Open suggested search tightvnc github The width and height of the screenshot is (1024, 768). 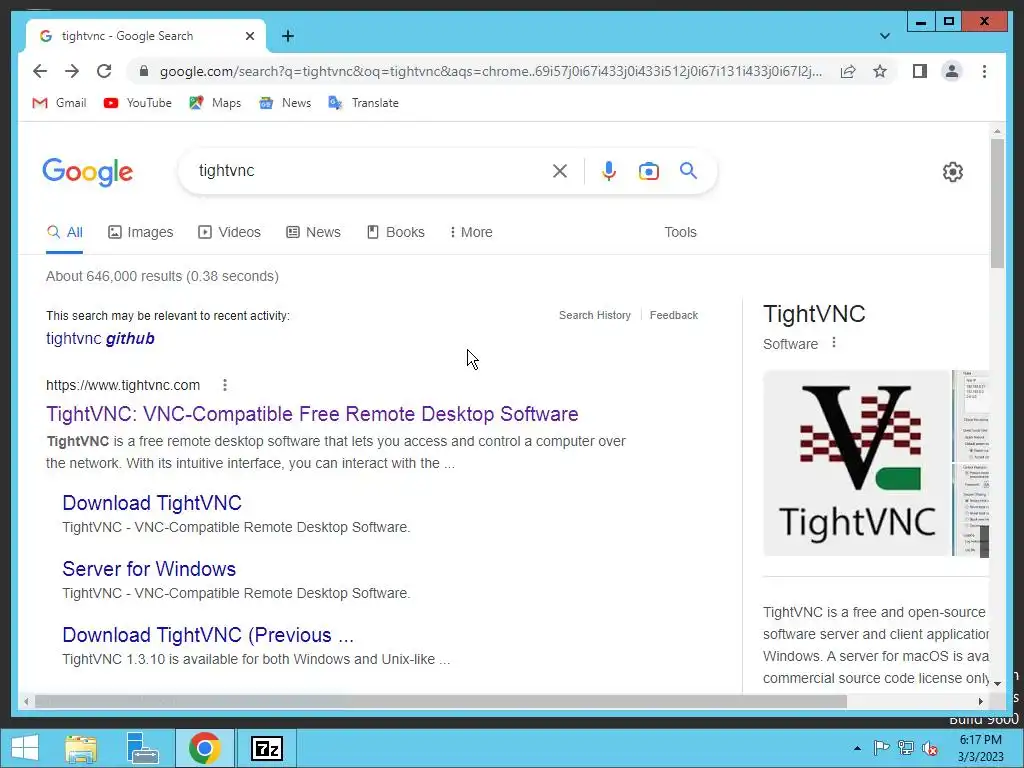pos(100,339)
